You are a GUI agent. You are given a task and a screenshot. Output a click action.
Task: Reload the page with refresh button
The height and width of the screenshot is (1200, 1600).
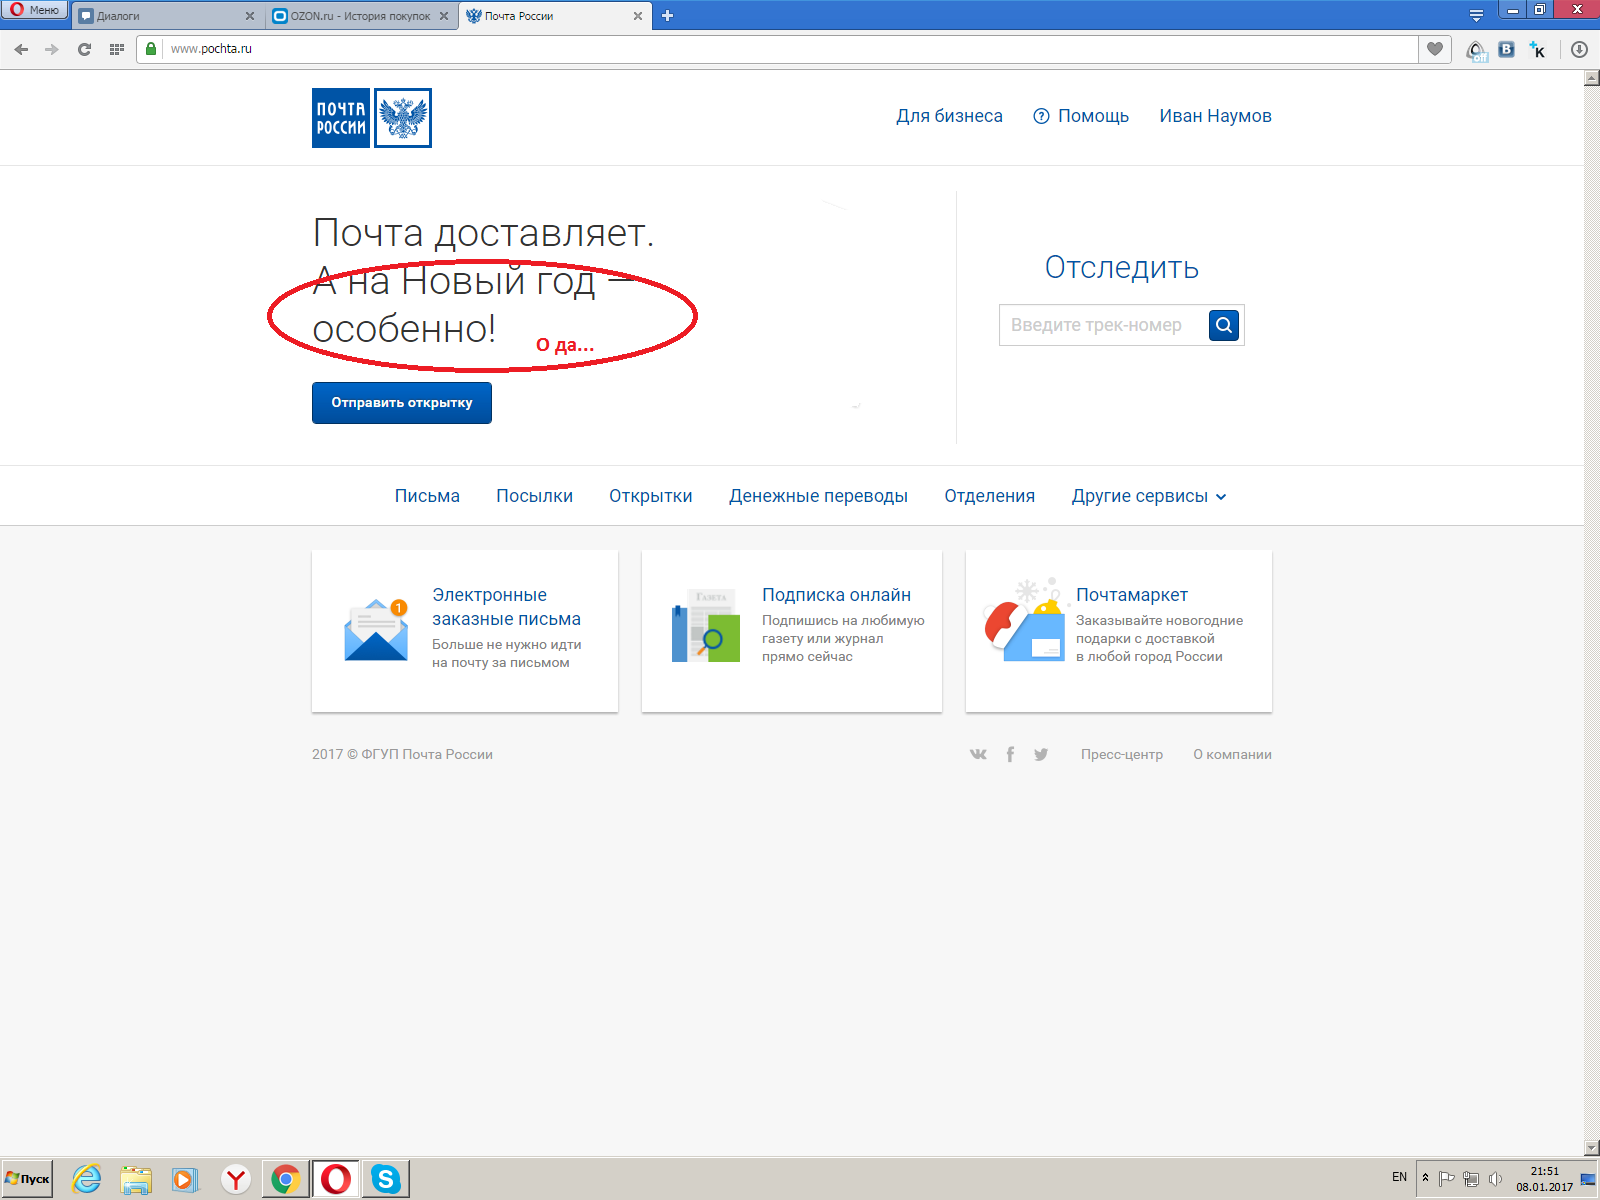(x=84, y=49)
